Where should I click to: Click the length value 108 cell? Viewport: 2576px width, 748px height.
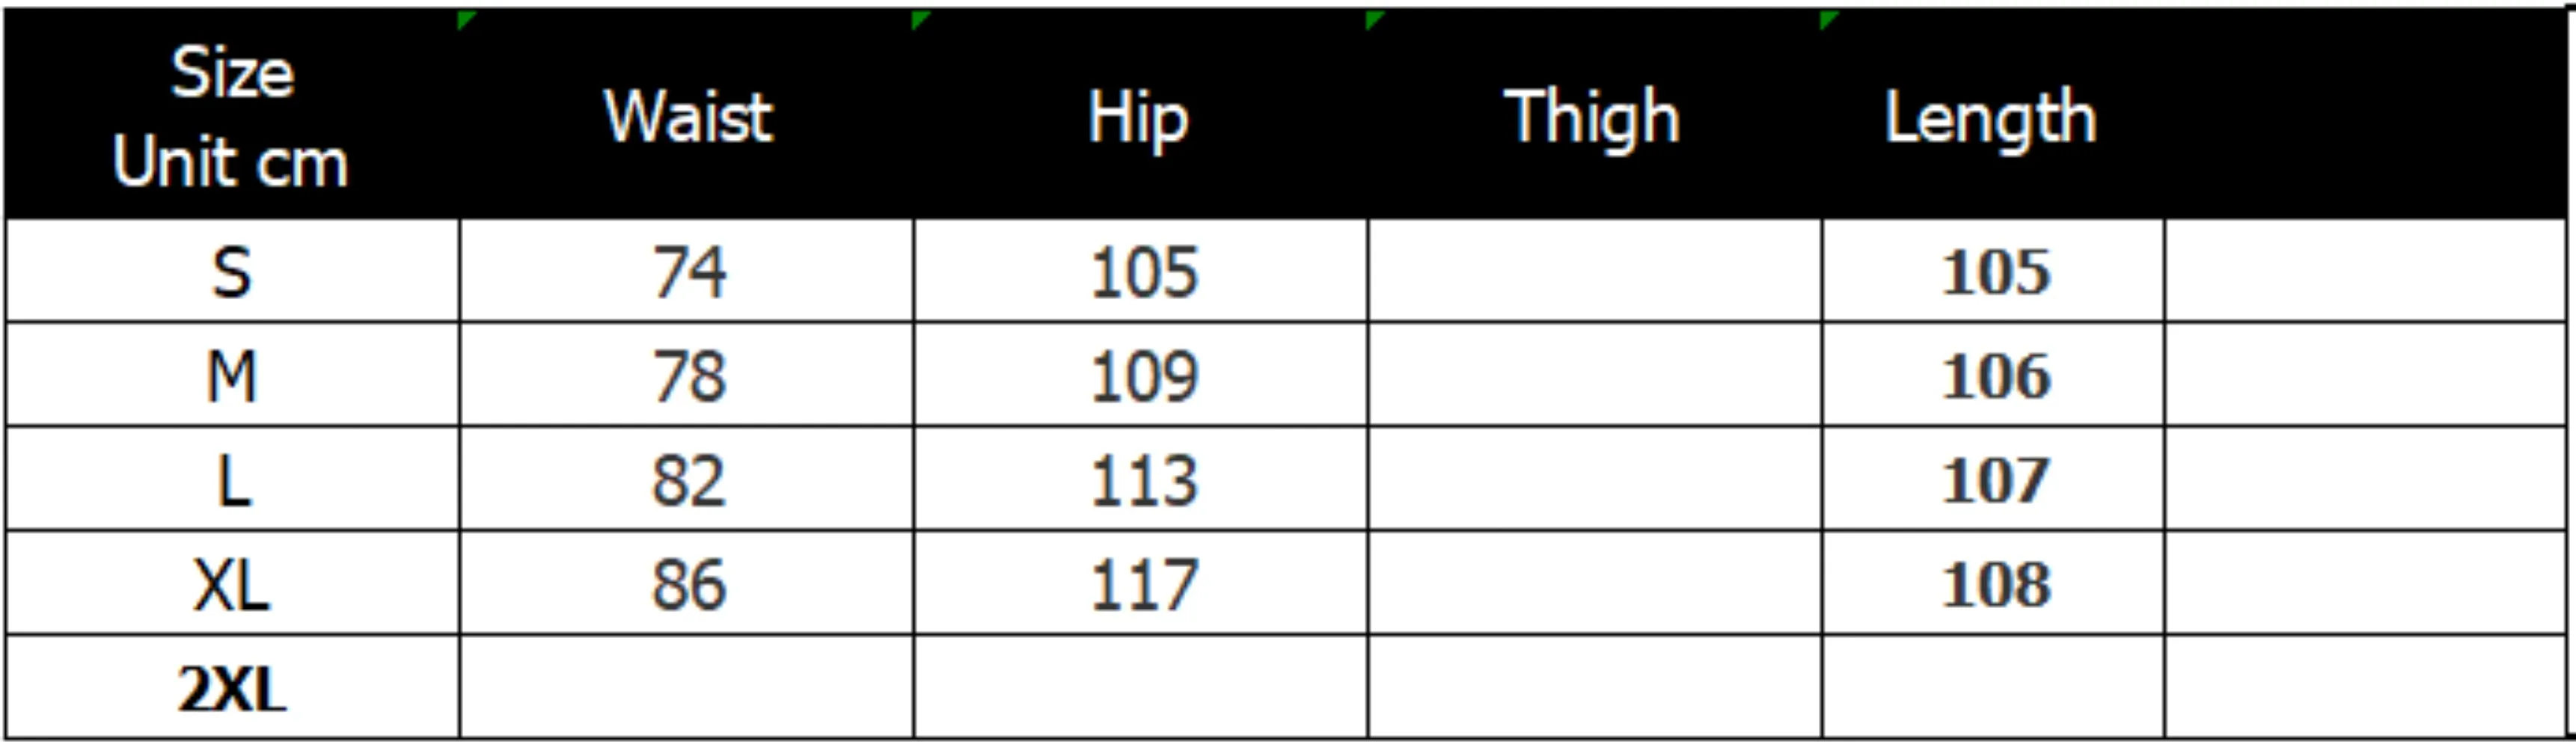[1995, 584]
